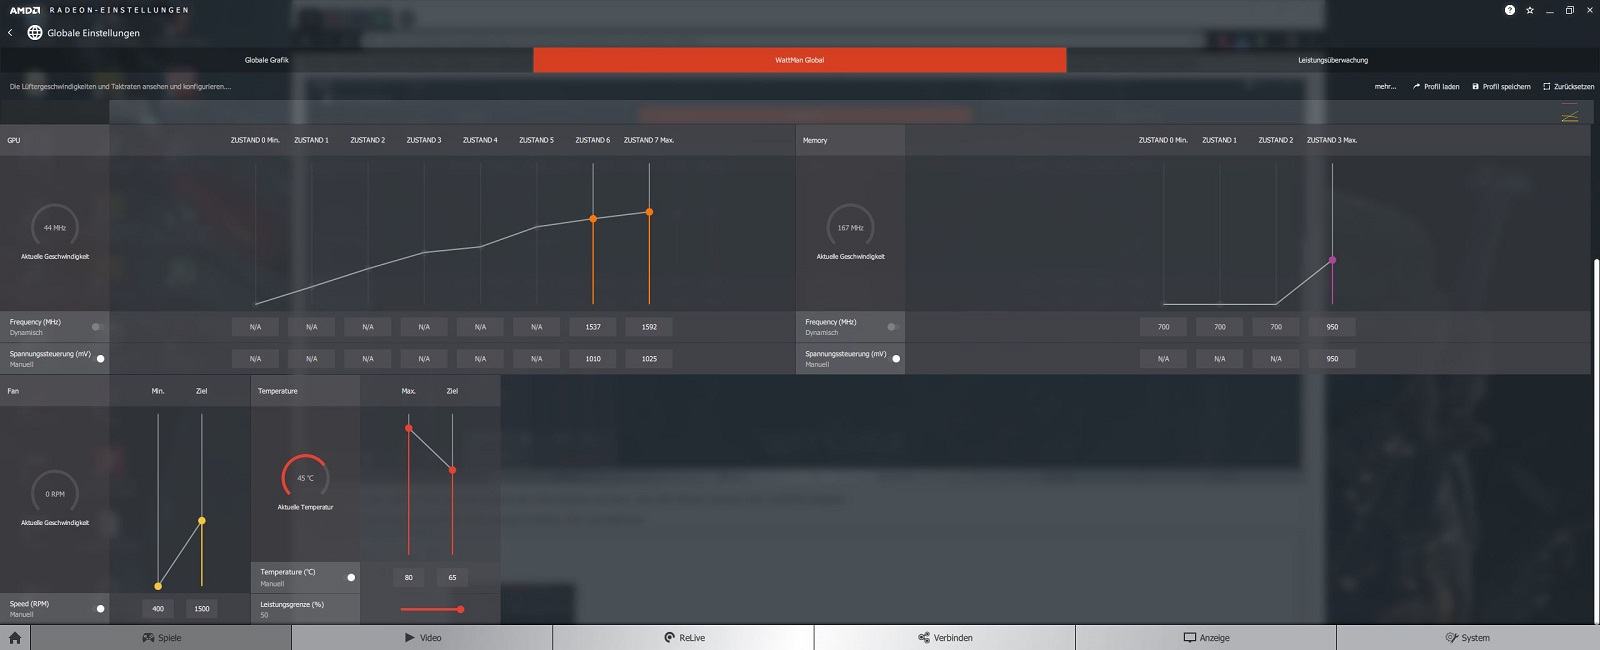1600x650 pixels.
Task: Click Memory voltage field showing 950
Action: pos(1332,358)
